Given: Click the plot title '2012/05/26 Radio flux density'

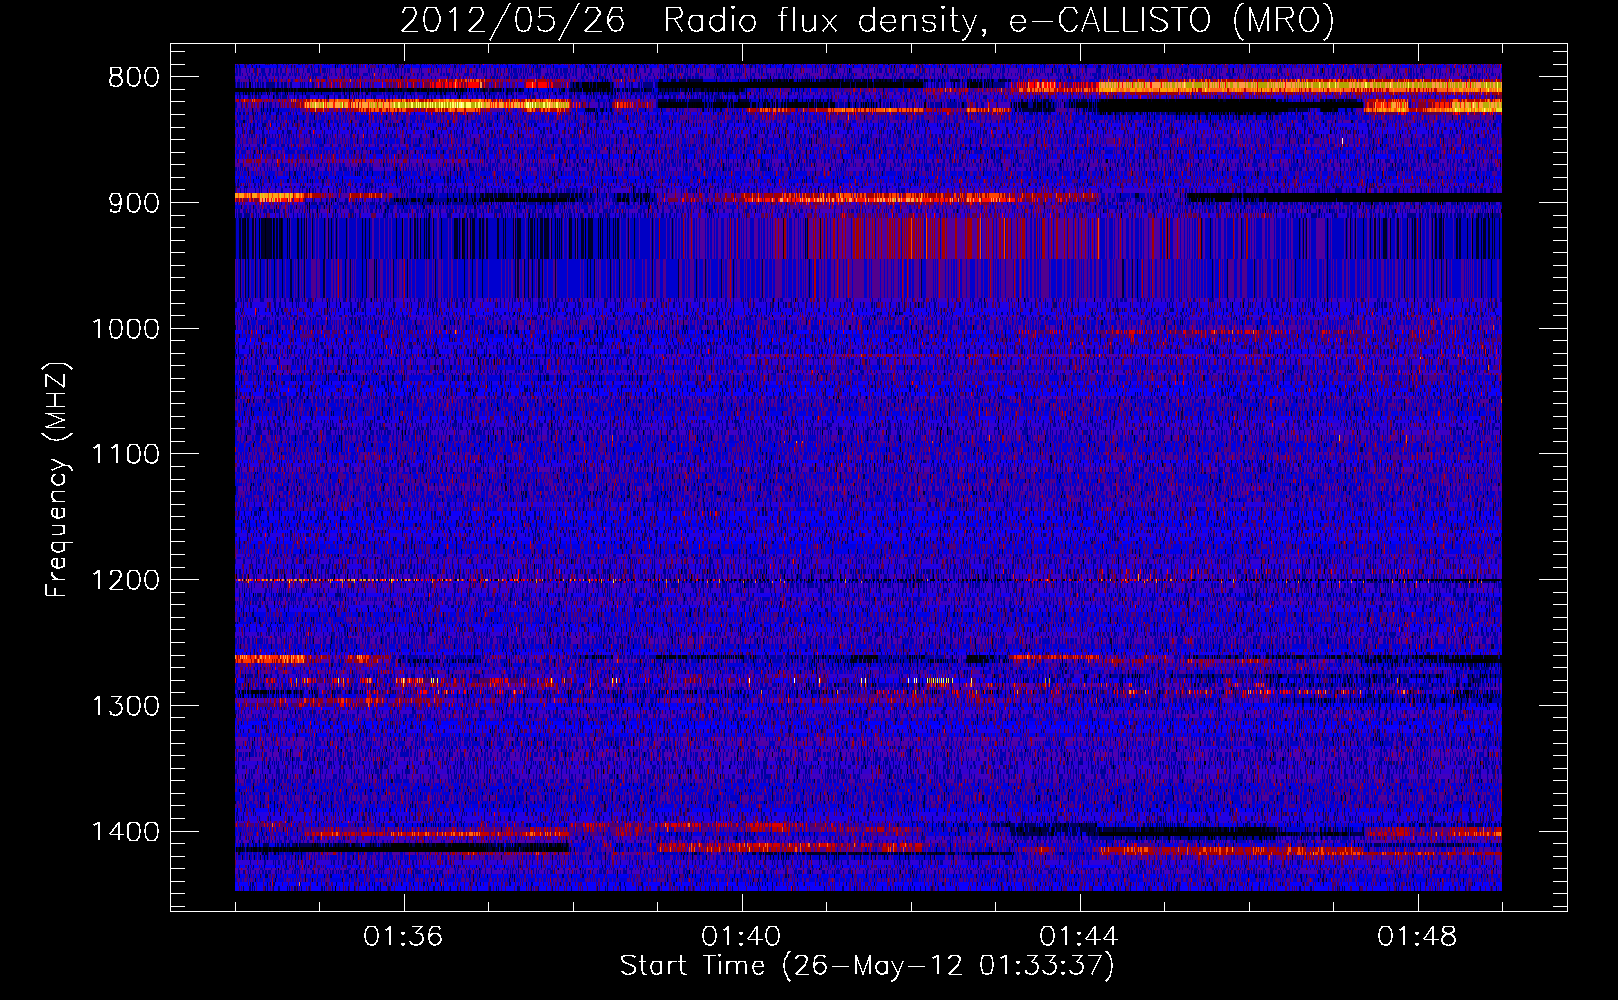Looking at the screenshot, I should (x=867, y=20).
